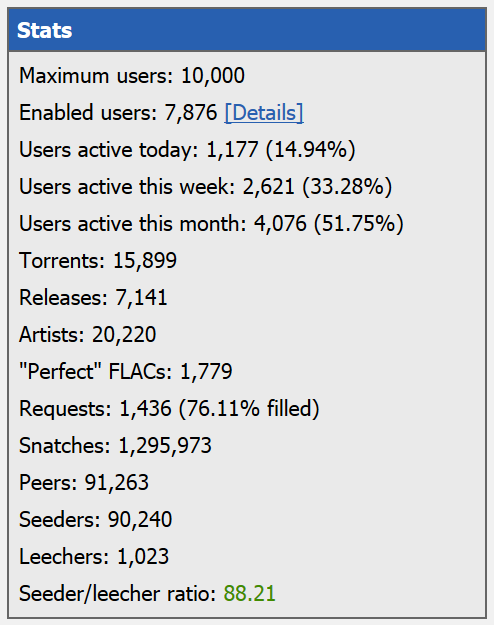This screenshot has width=494, height=625.
Task: Click the 51.75% active this month percentage
Action: (359, 224)
